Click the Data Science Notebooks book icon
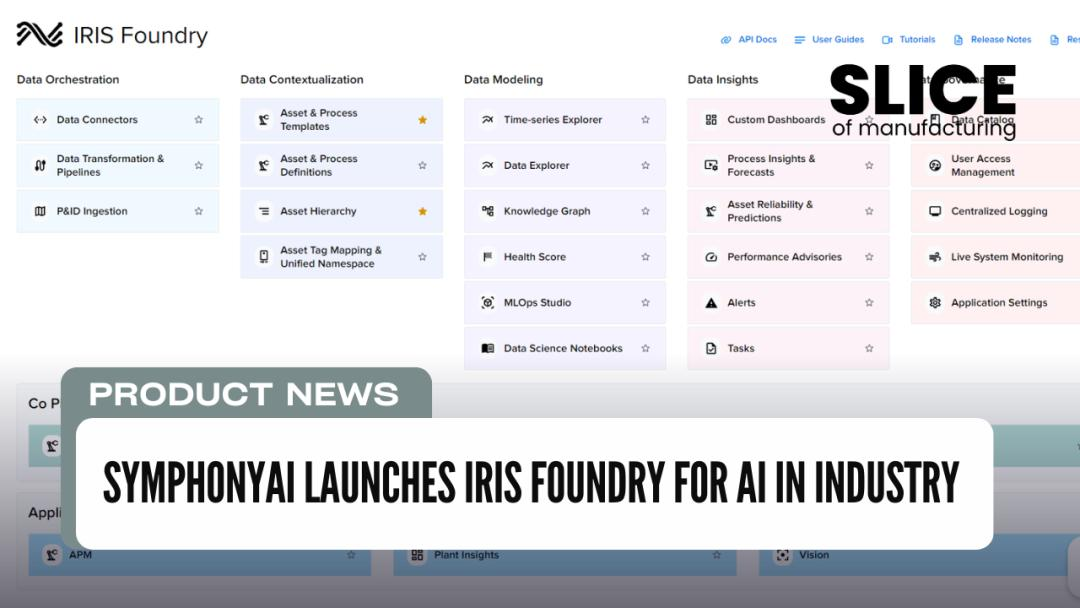This screenshot has width=1080, height=608. [488, 348]
